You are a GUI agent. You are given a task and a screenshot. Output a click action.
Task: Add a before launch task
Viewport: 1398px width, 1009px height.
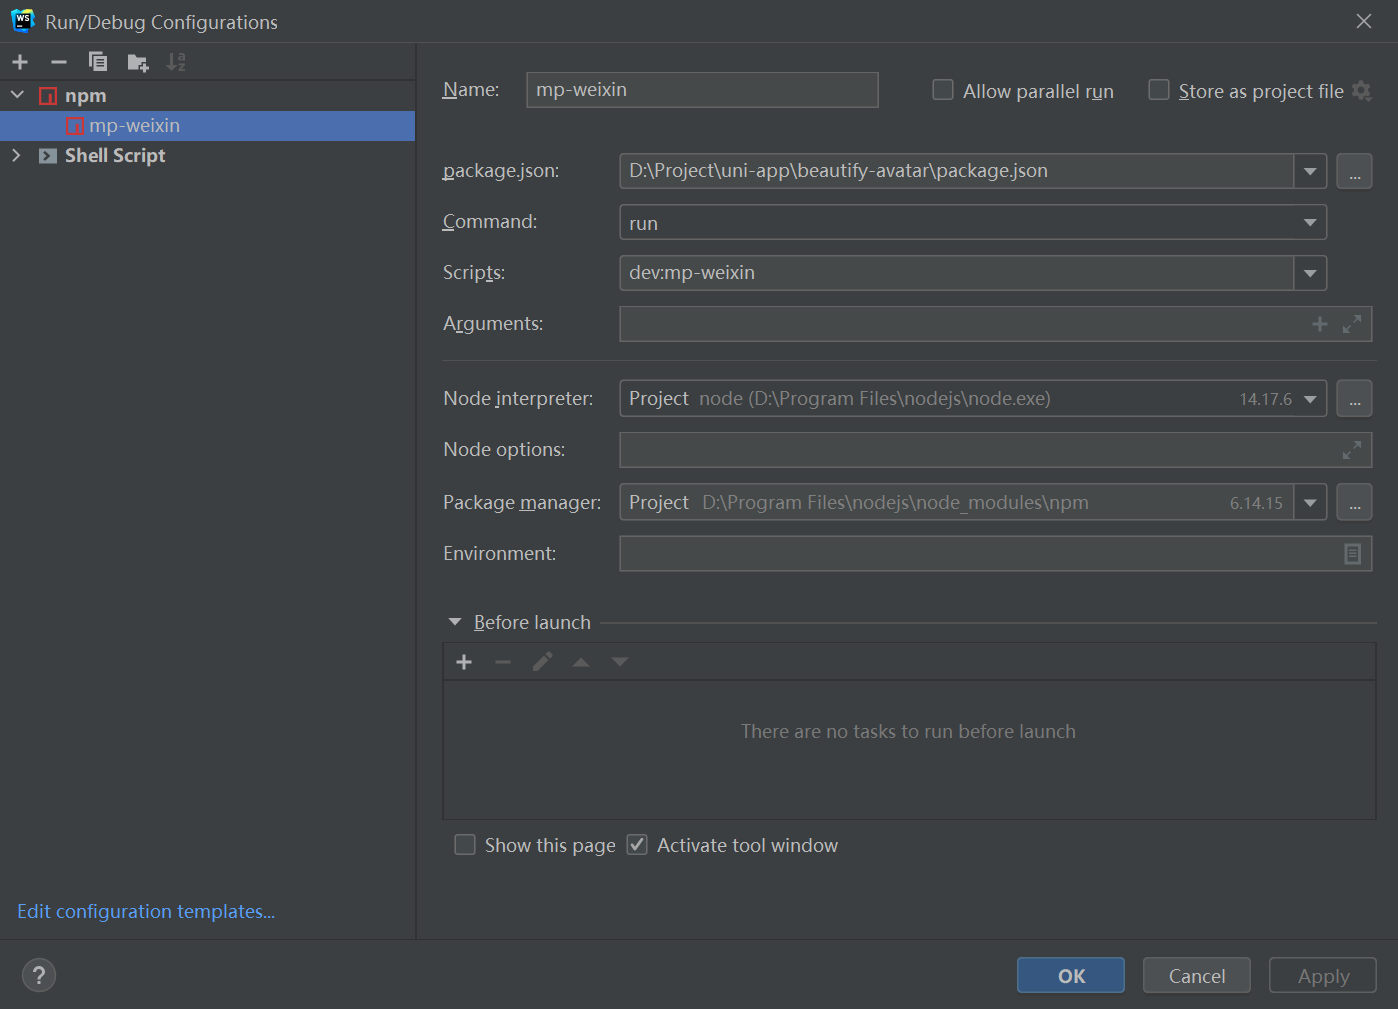[x=464, y=662]
